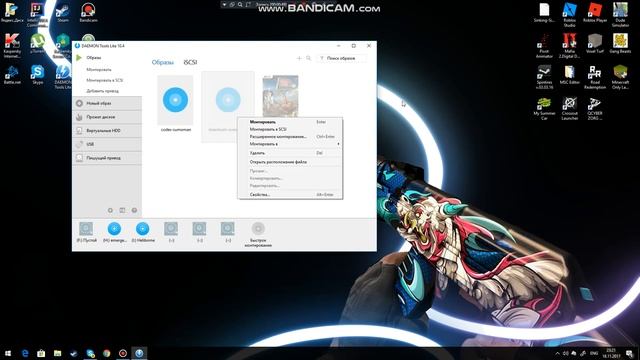Open Яндекс.Диск desktop shortcut
The image size is (640, 360).
point(12,13)
